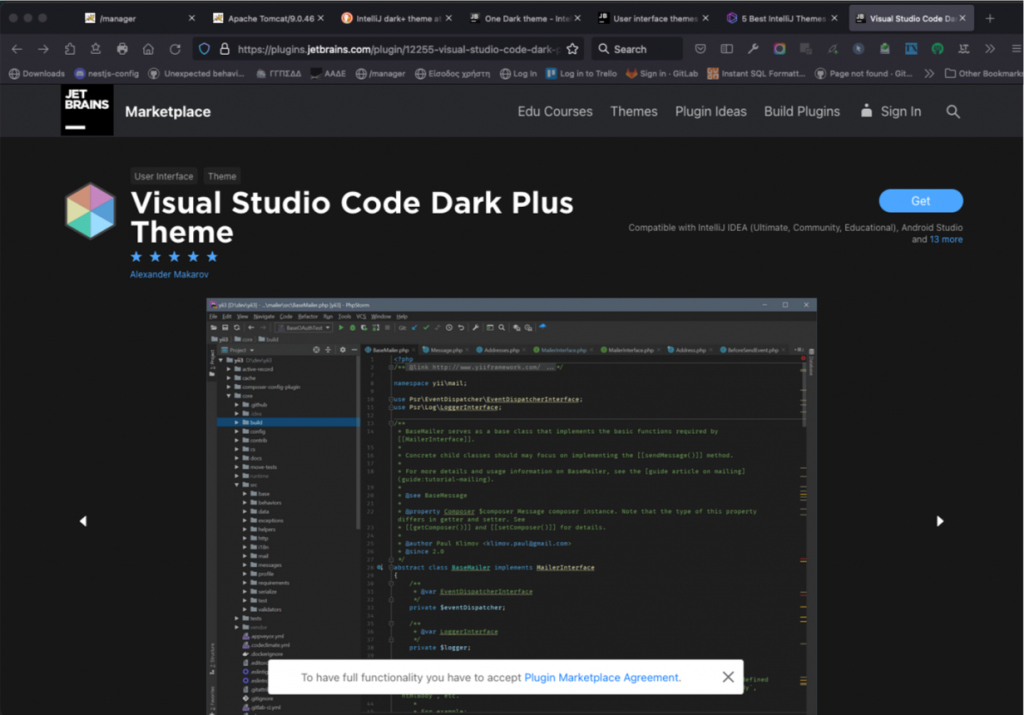The width and height of the screenshot is (1024, 715).
Task: Switch to One Dark theme tab
Action: coord(526,18)
